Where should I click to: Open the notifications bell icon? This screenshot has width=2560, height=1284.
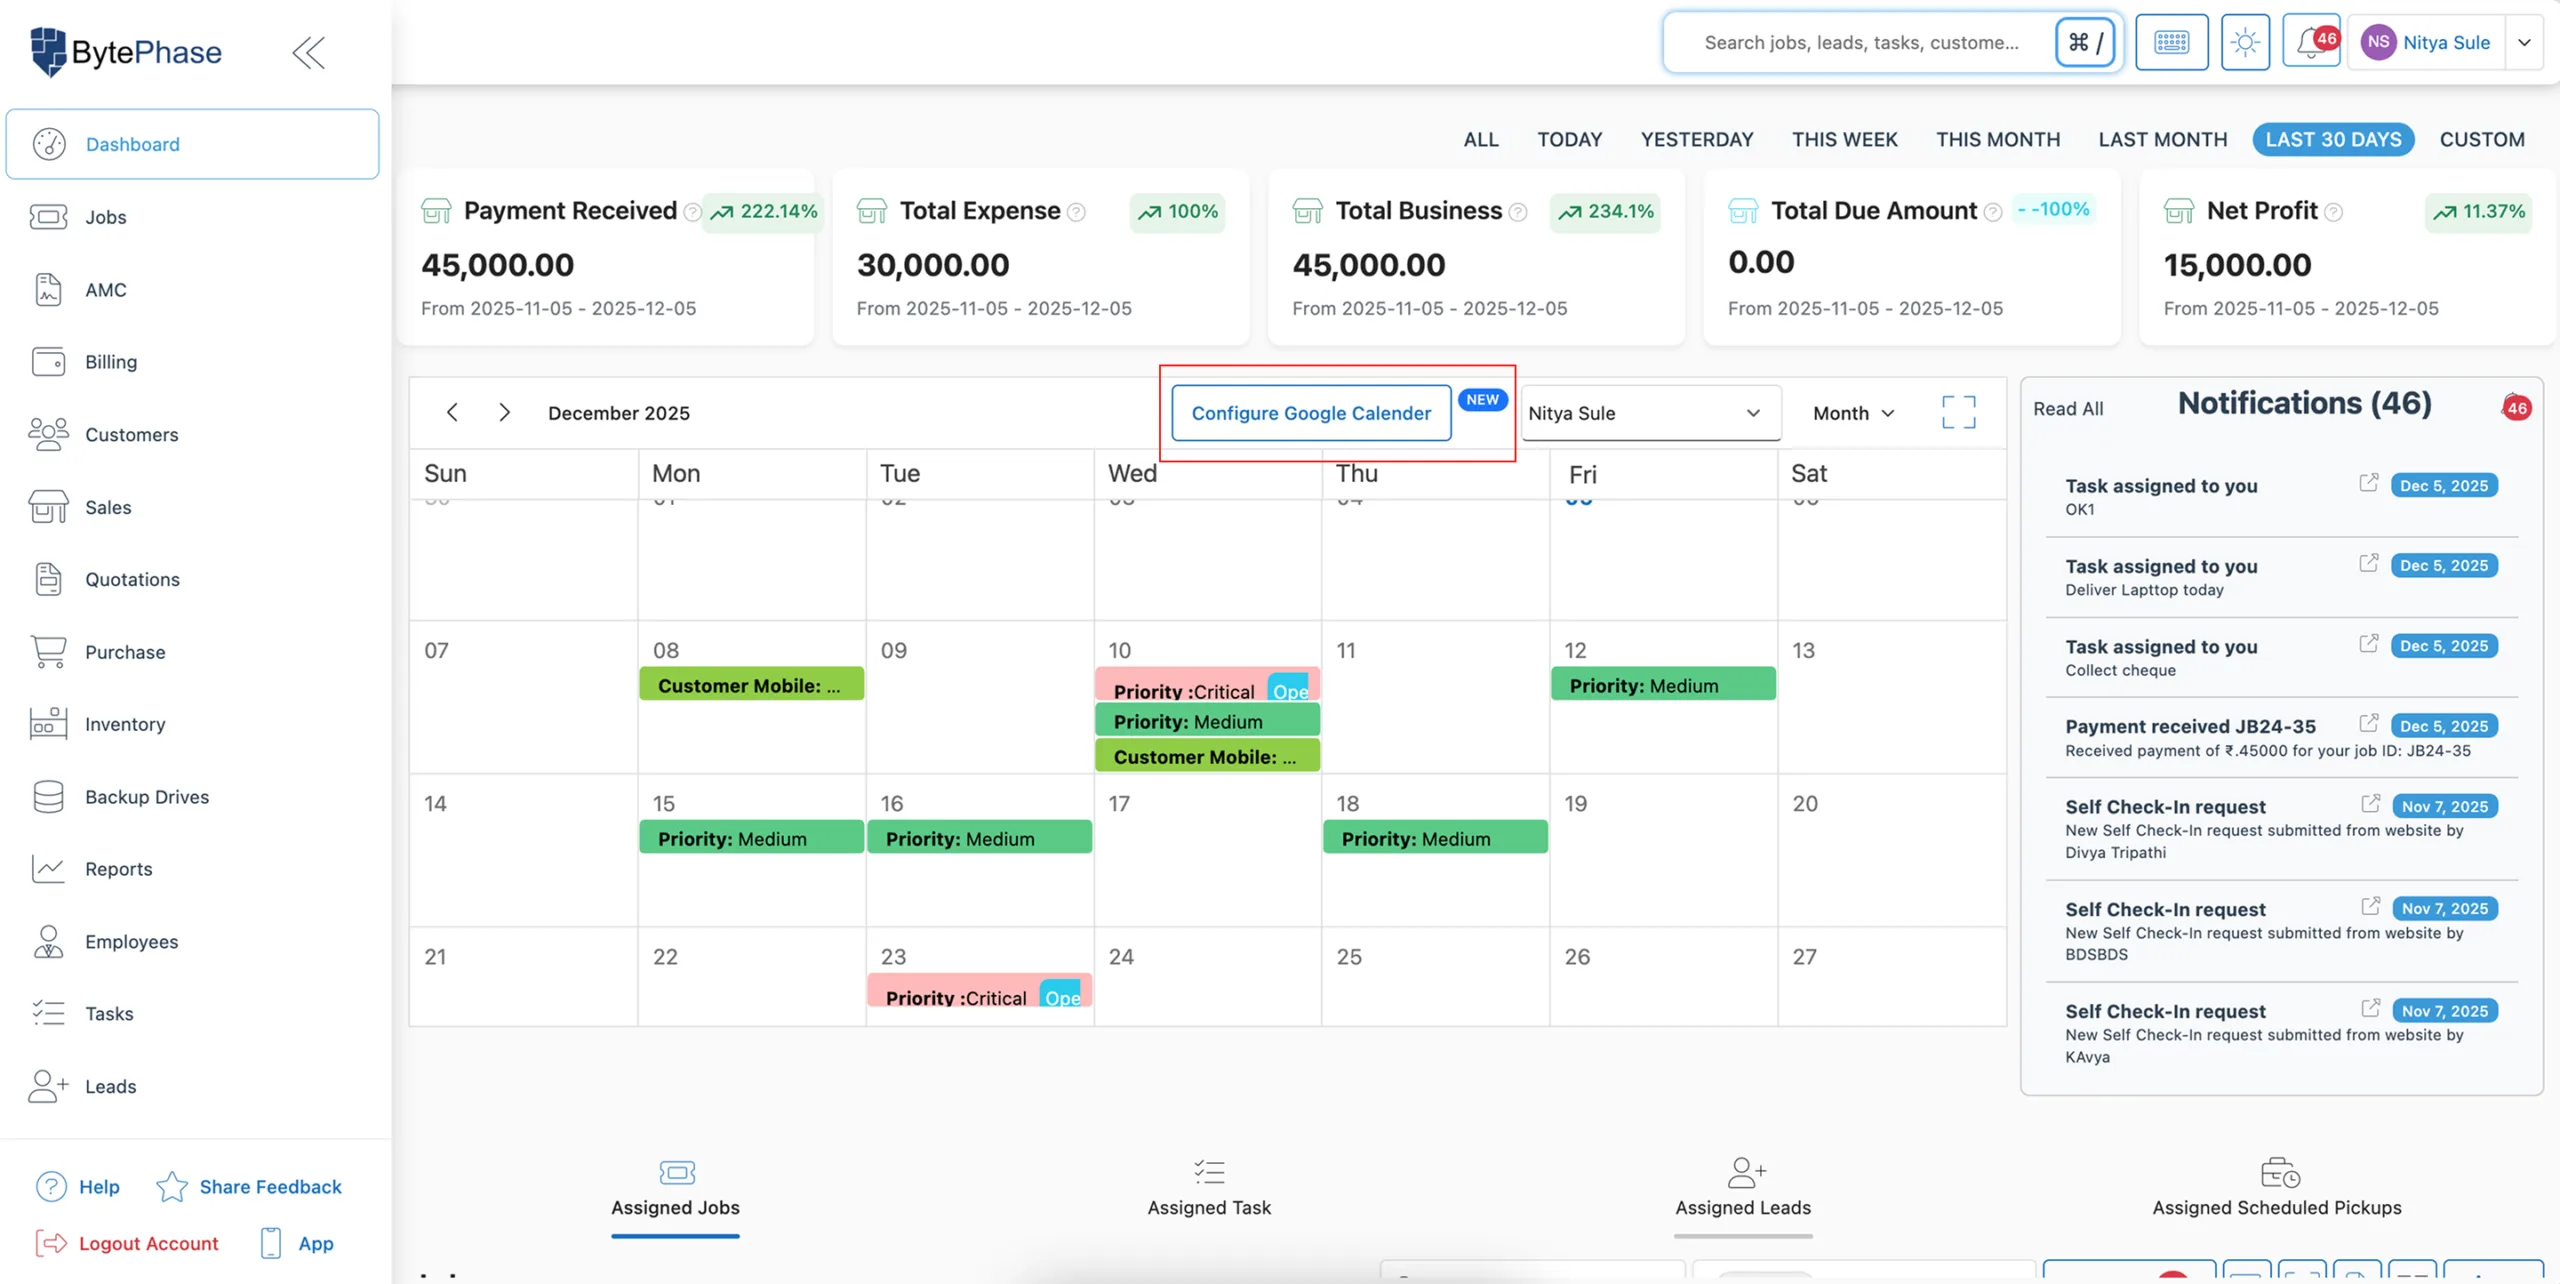tap(2307, 42)
